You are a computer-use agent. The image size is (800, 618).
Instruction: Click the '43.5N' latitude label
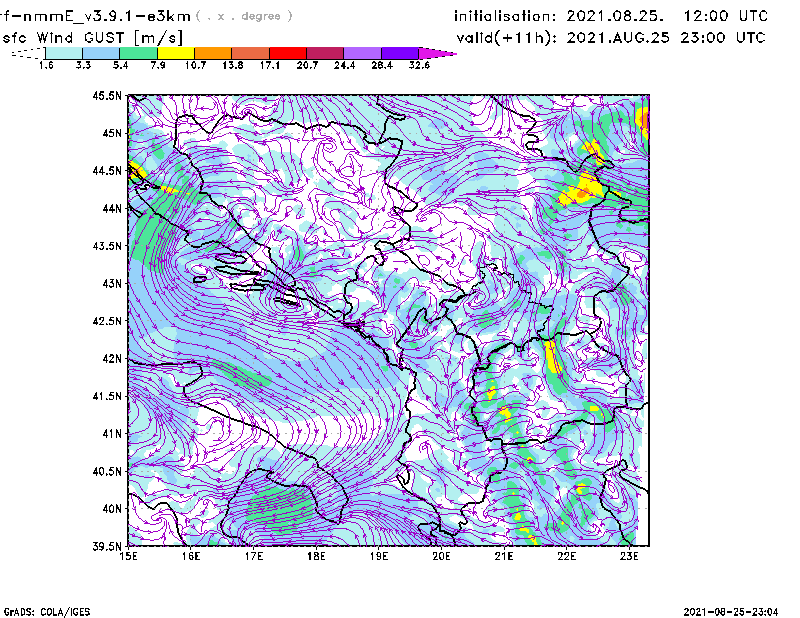[107, 246]
